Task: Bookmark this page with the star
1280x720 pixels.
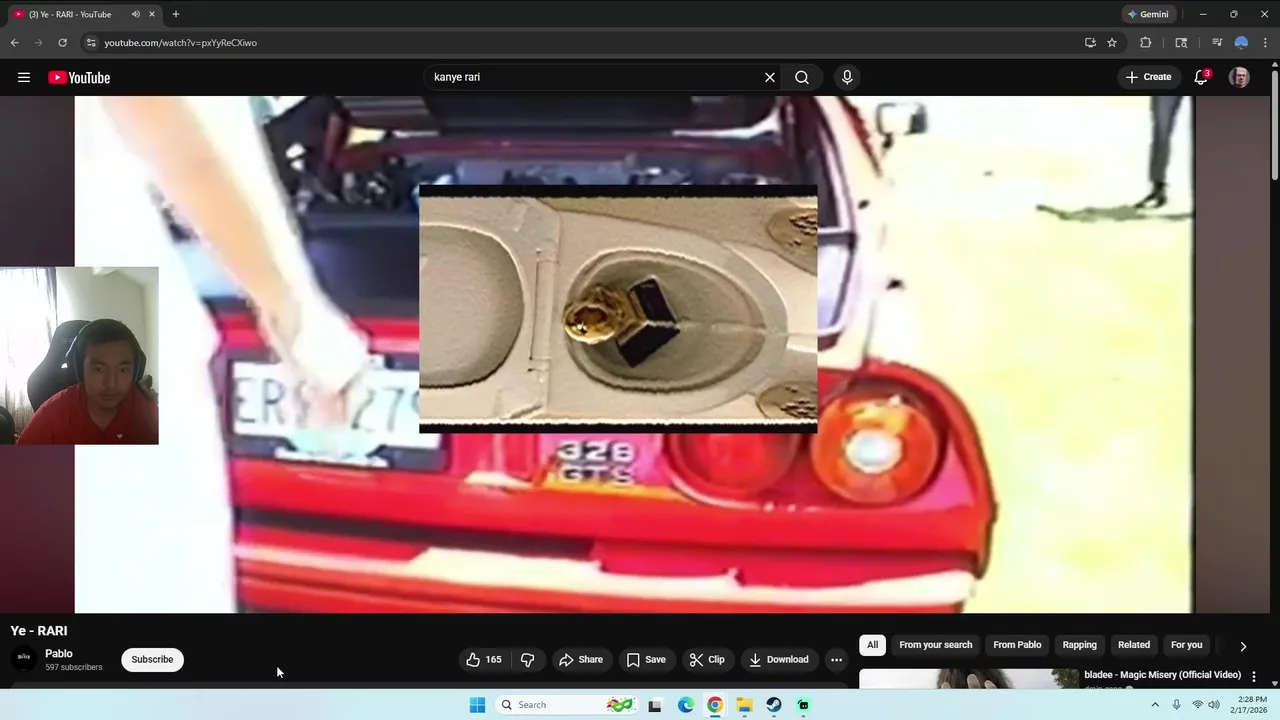Action: pos(1112,43)
